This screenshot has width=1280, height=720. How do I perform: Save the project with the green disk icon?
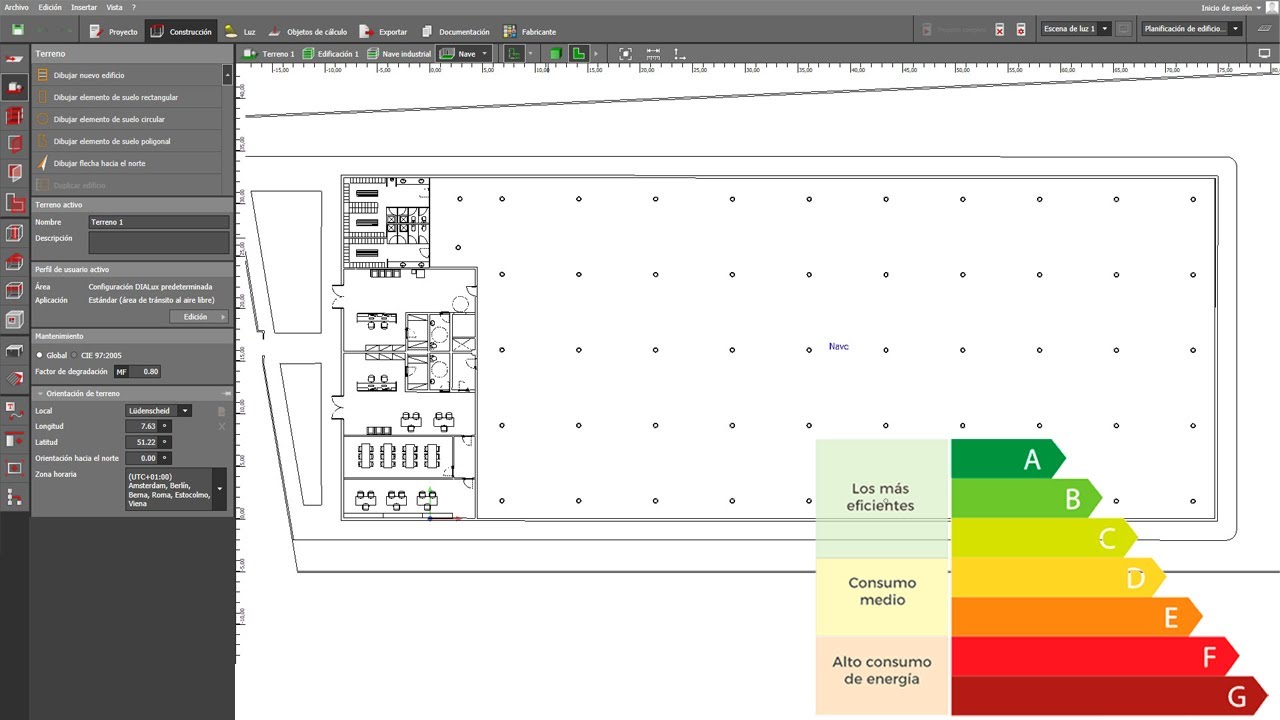[17, 31]
